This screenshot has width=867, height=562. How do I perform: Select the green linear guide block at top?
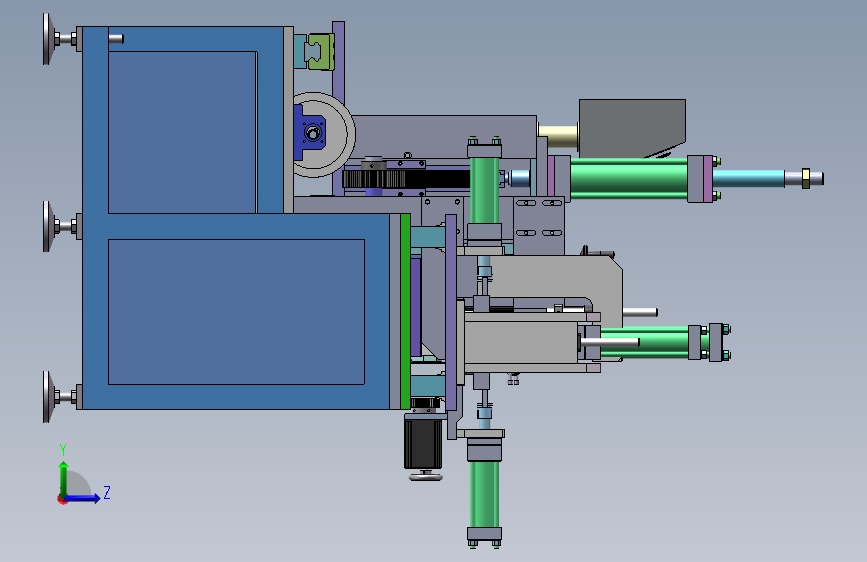[321, 51]
